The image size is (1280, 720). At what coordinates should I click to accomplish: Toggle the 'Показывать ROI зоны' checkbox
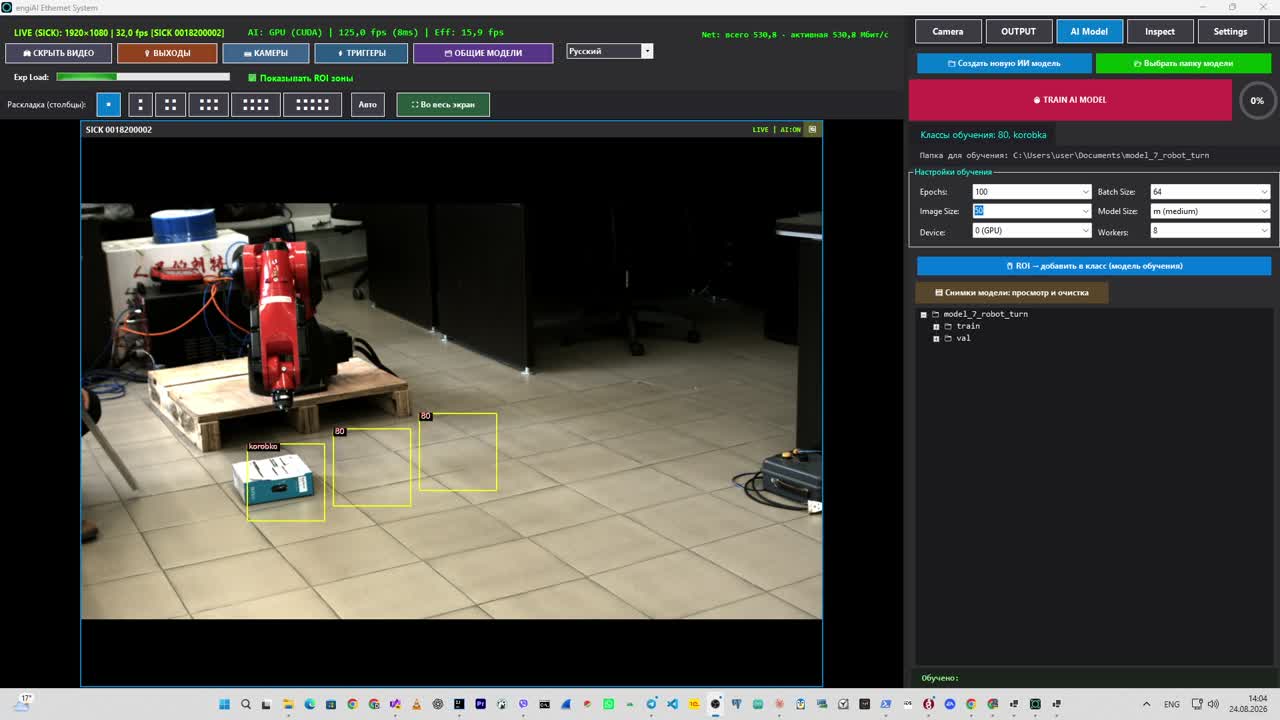coord(252,78)
